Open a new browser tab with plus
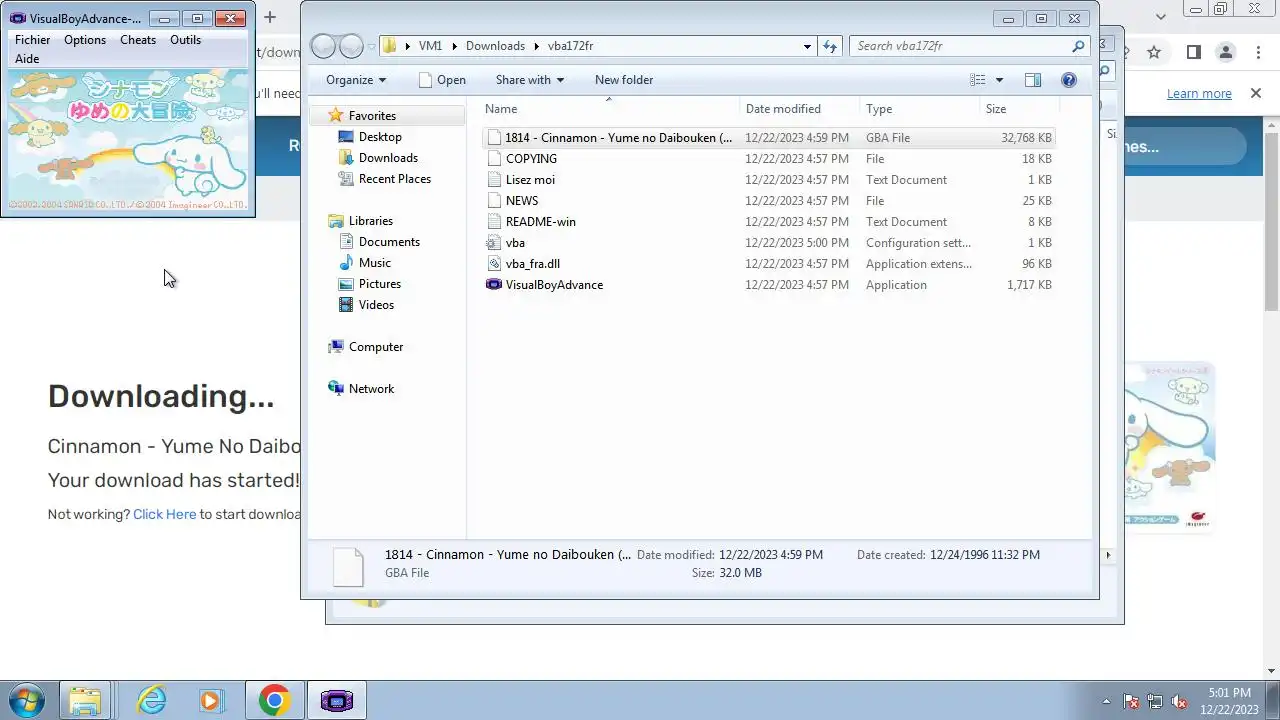The height and width of the screenshot is (720, 1280). (269, 17)
